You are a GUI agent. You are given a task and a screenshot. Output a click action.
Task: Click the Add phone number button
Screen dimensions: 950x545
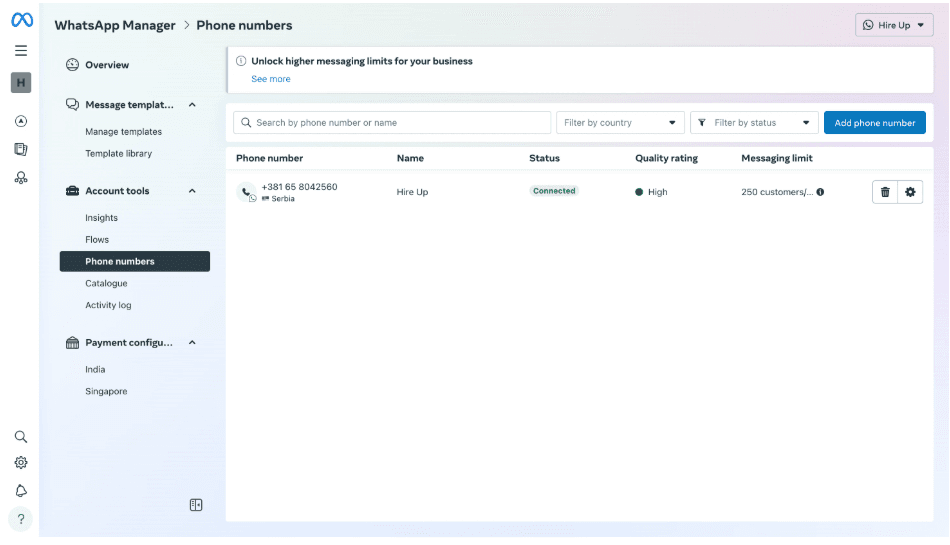pos(874,123)
